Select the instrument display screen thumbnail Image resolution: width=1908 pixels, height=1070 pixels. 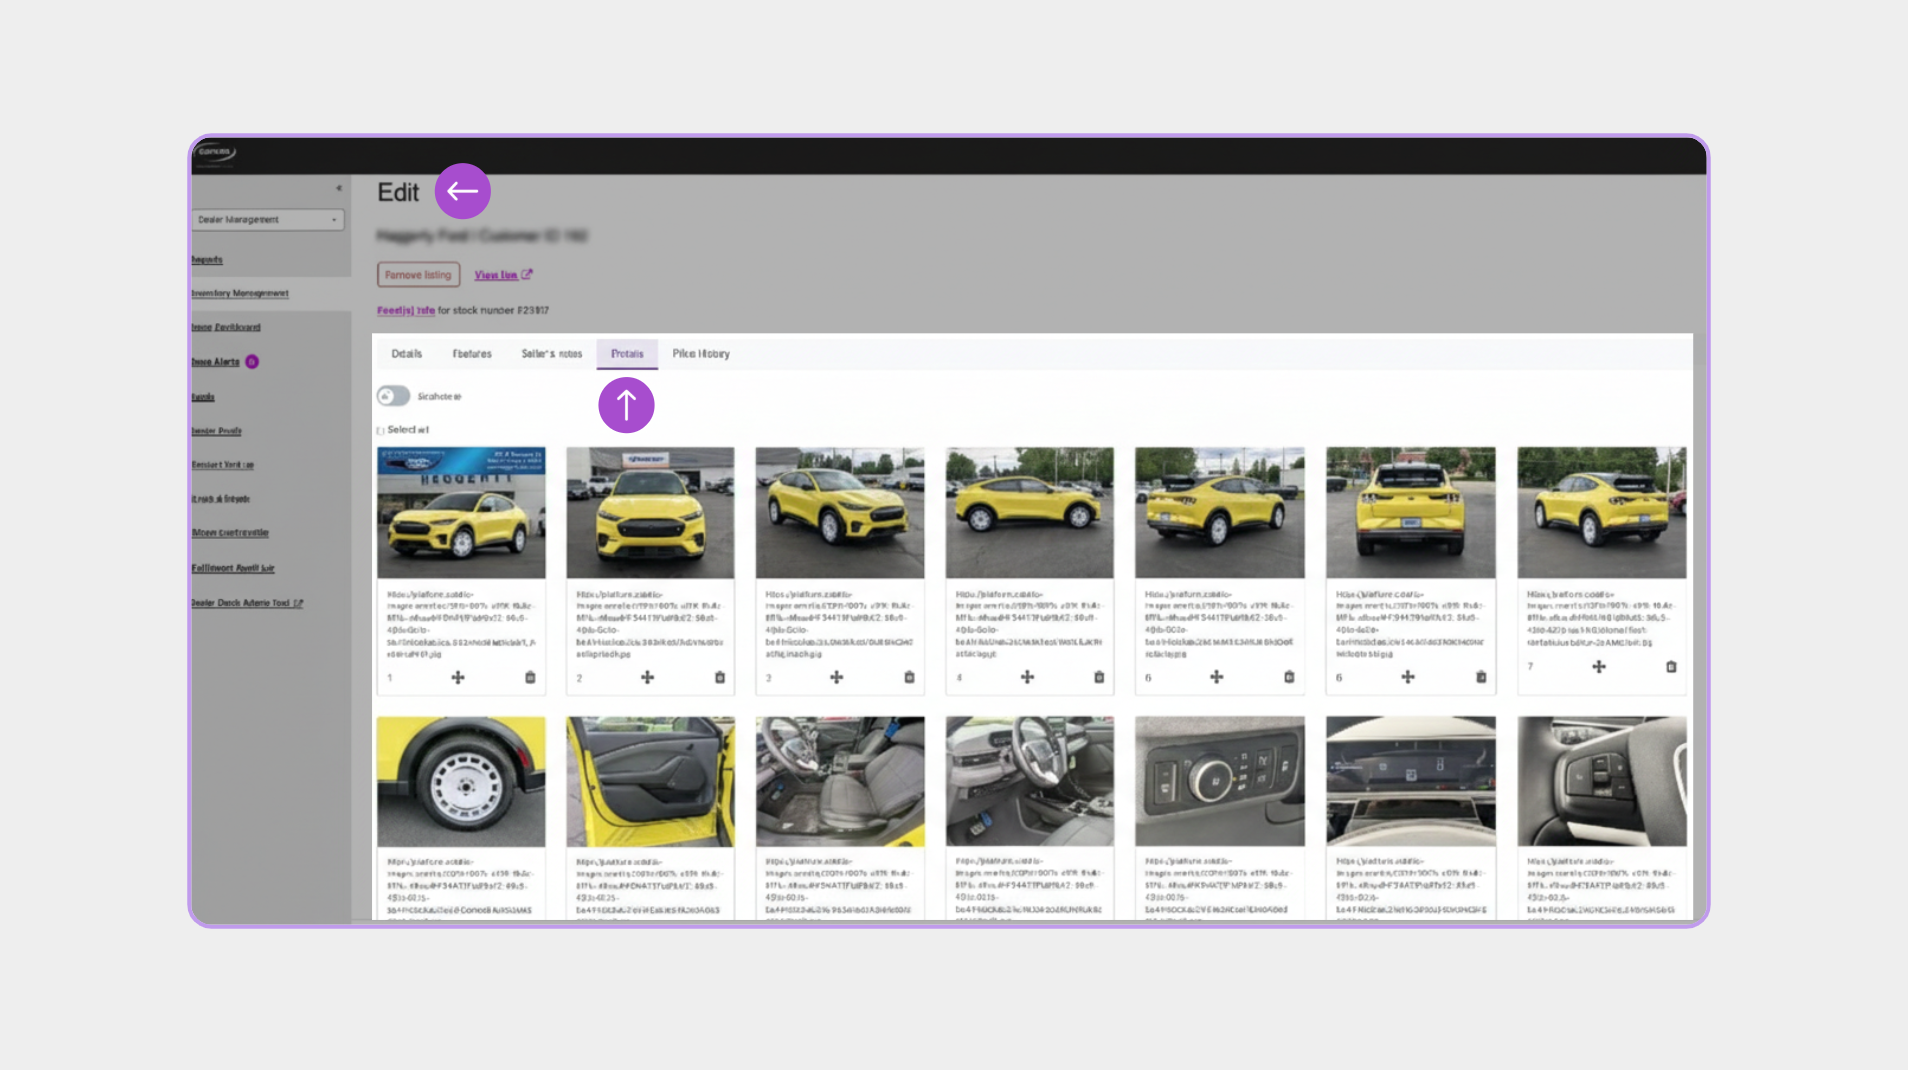1411,782
